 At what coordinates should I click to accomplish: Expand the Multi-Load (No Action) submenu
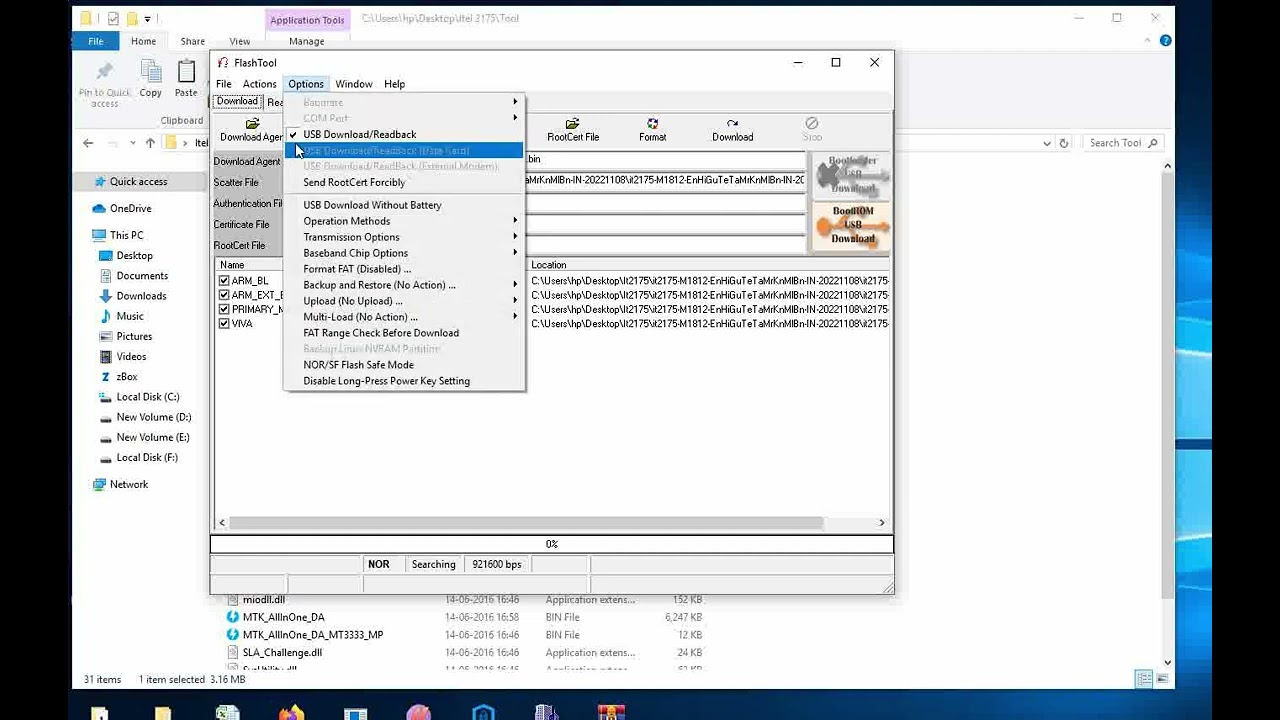[x=404, y=317]
